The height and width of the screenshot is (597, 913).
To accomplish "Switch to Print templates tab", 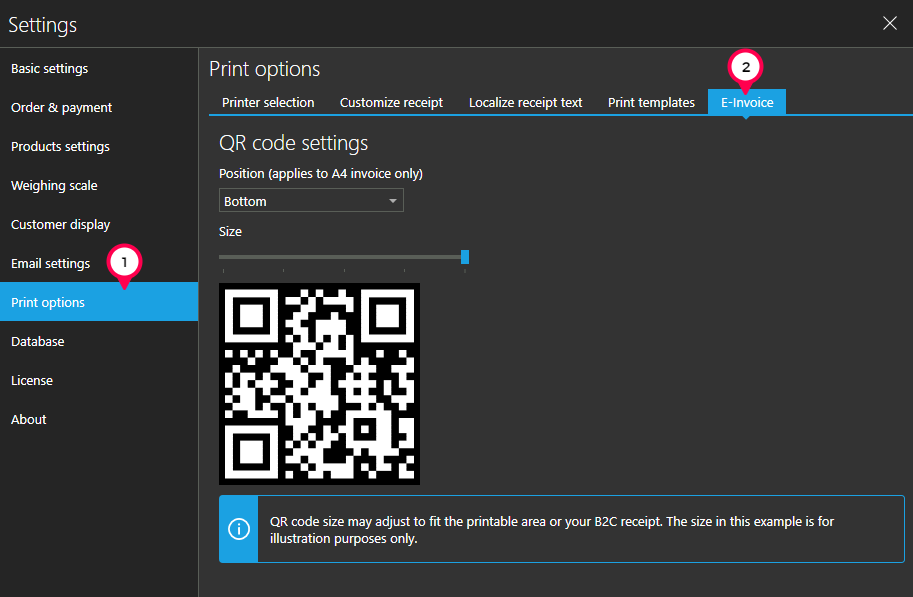I will [x=651, y=102].
